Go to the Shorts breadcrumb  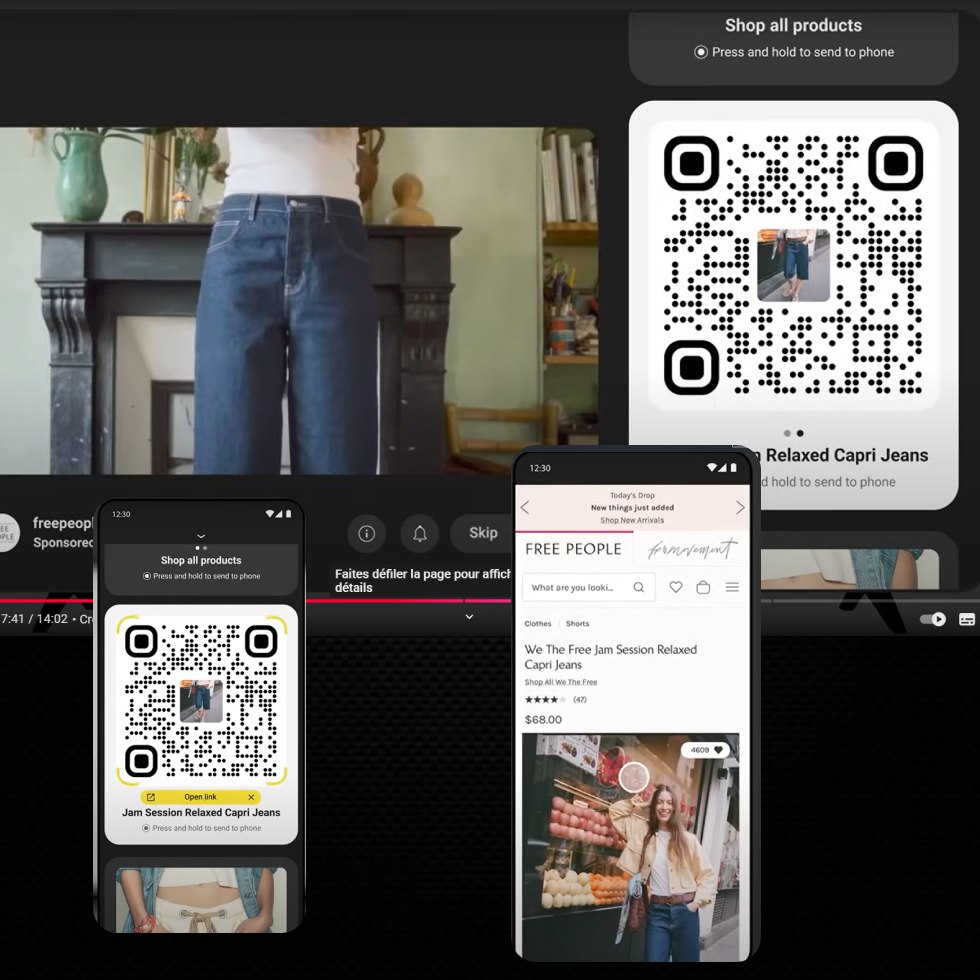click(x=578, y=624)
